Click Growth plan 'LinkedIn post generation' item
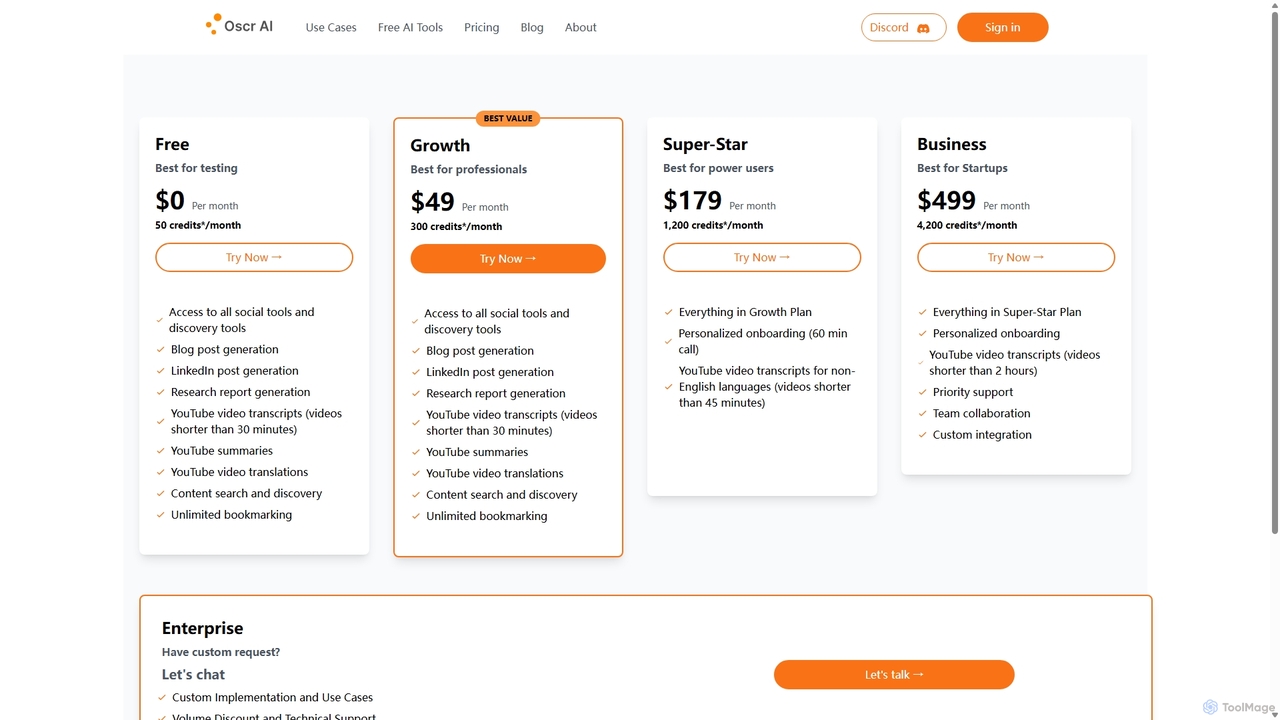Image resolution: width=1280 pixels, height=720 pixels. tap(490, 372)
